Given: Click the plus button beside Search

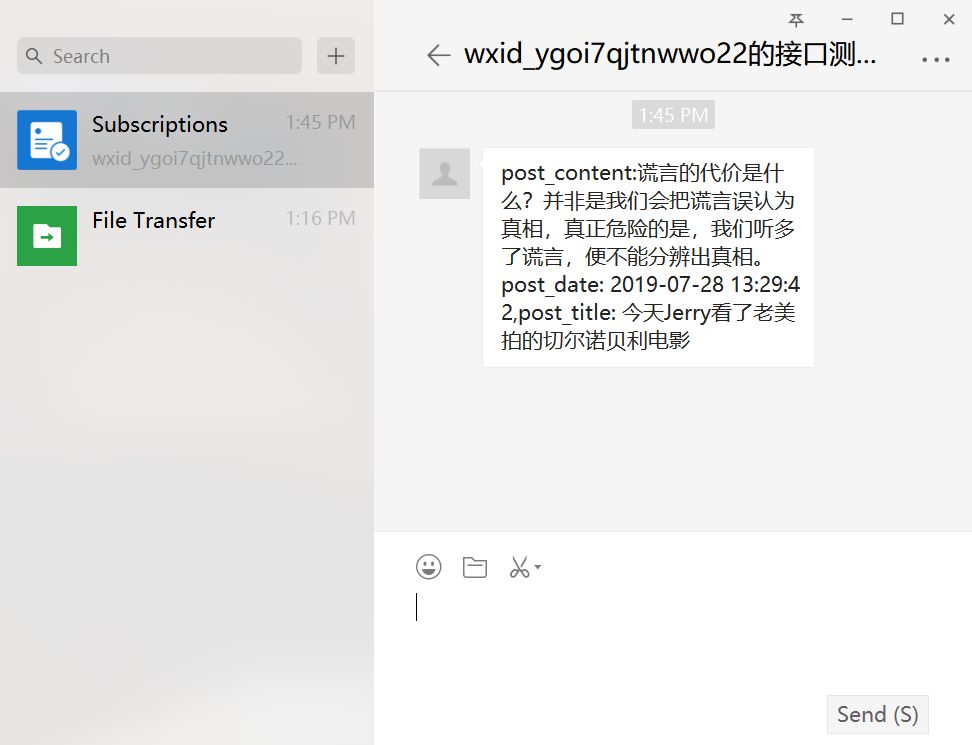Looking at the screenshot, I should [336, 56].
